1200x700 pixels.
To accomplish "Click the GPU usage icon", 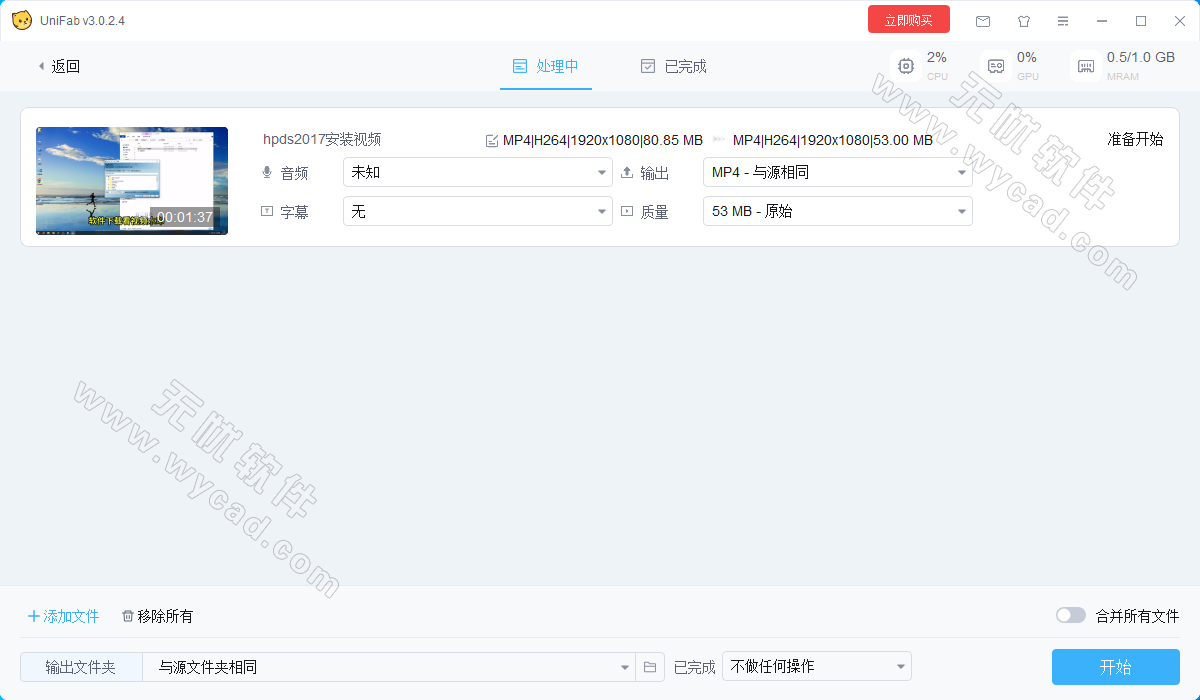I will click(996, 66).
